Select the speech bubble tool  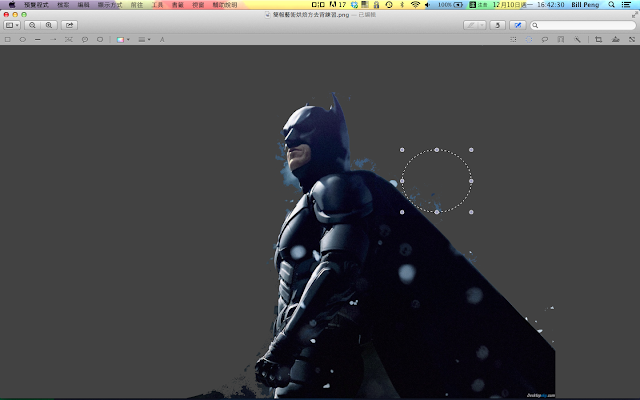click(84, 40)
